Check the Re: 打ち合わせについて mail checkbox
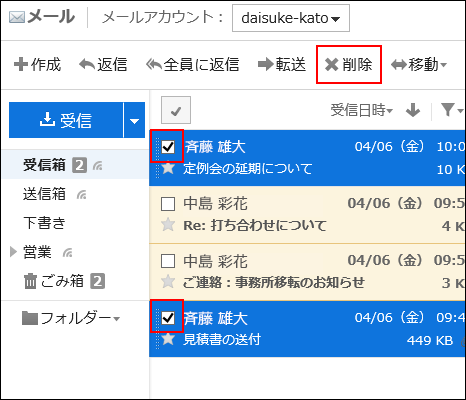The image size is (466, 400). 168,204
